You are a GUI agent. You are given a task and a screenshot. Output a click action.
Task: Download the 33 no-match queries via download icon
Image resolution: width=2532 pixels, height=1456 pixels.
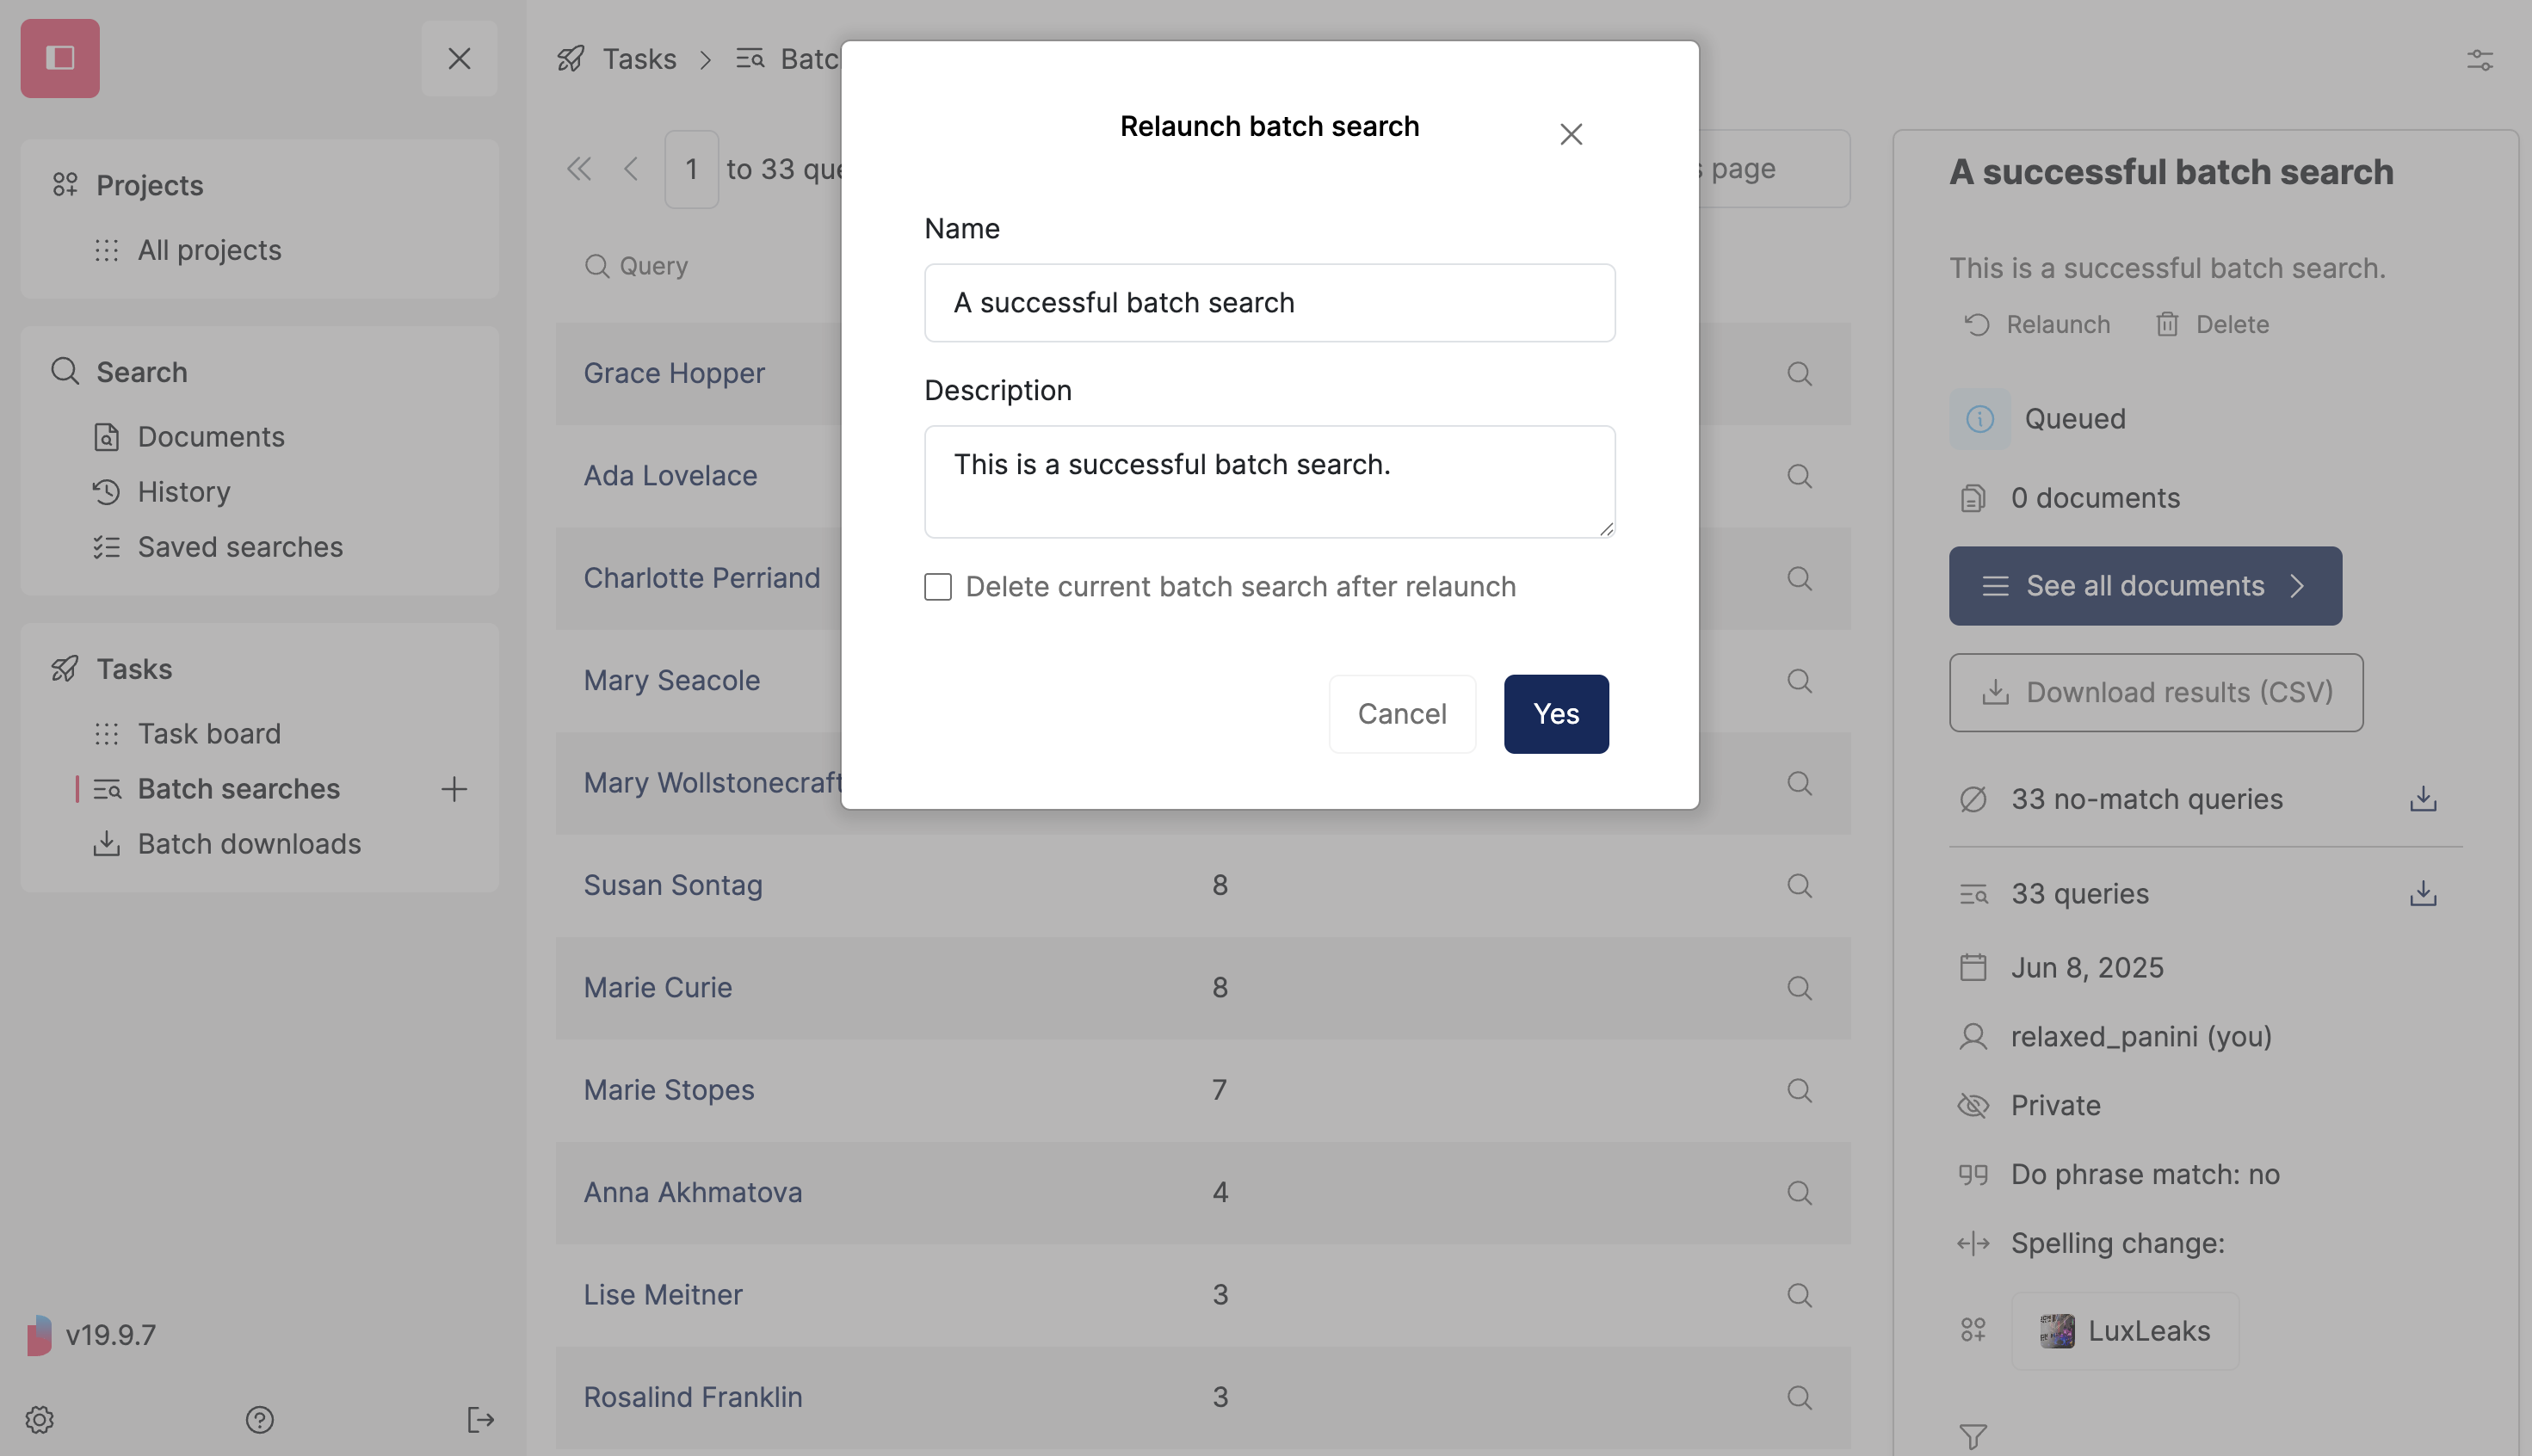(x=2422, y=798)
